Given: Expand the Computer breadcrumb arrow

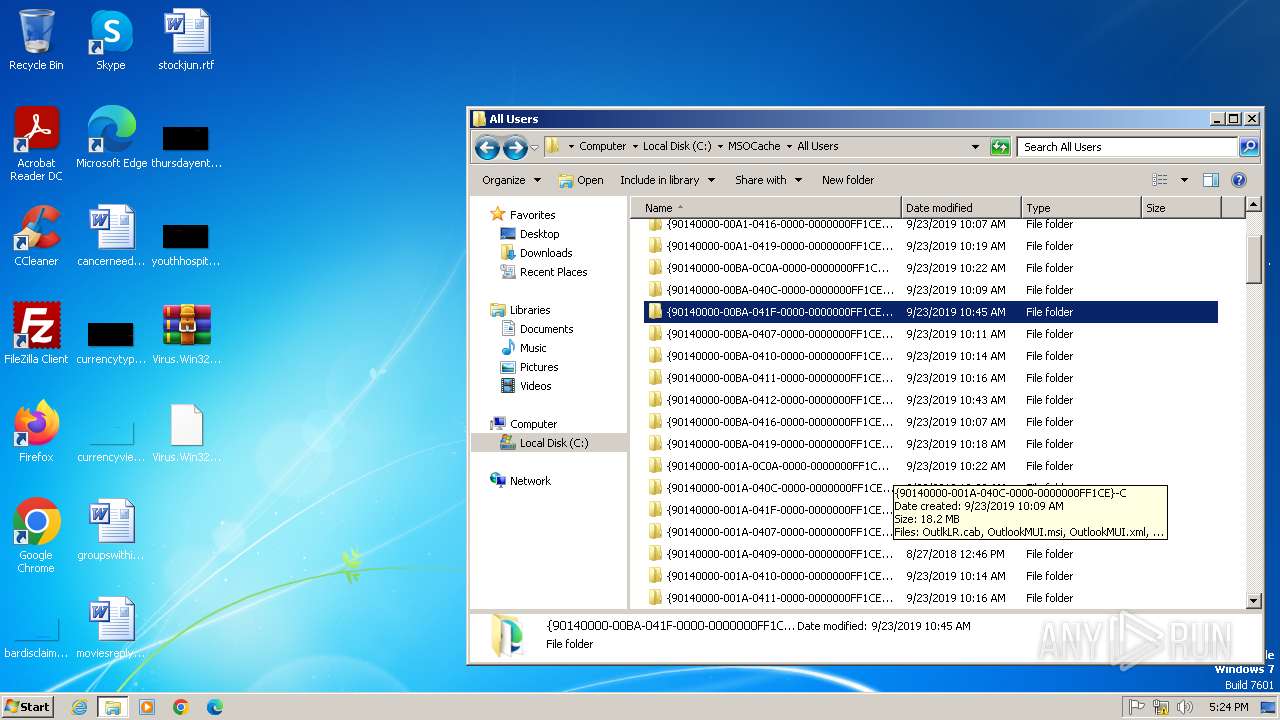Looking at the screenshot, I should [634, 147].
